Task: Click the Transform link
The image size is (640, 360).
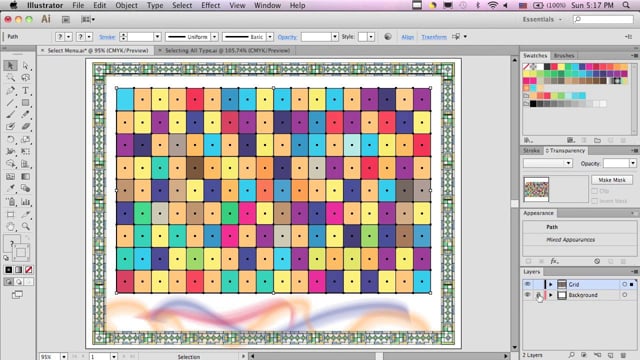Action: pos(434,37)
